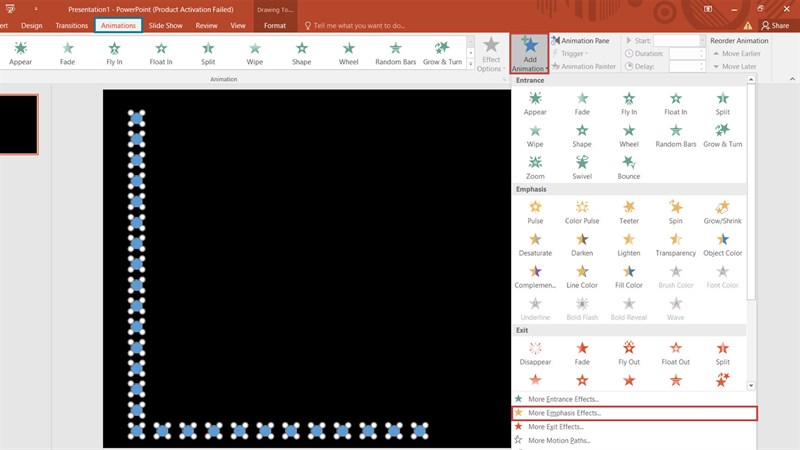Open the Transitions tab
This screenshot has height=450, width=800.
(x=71, y=26)
